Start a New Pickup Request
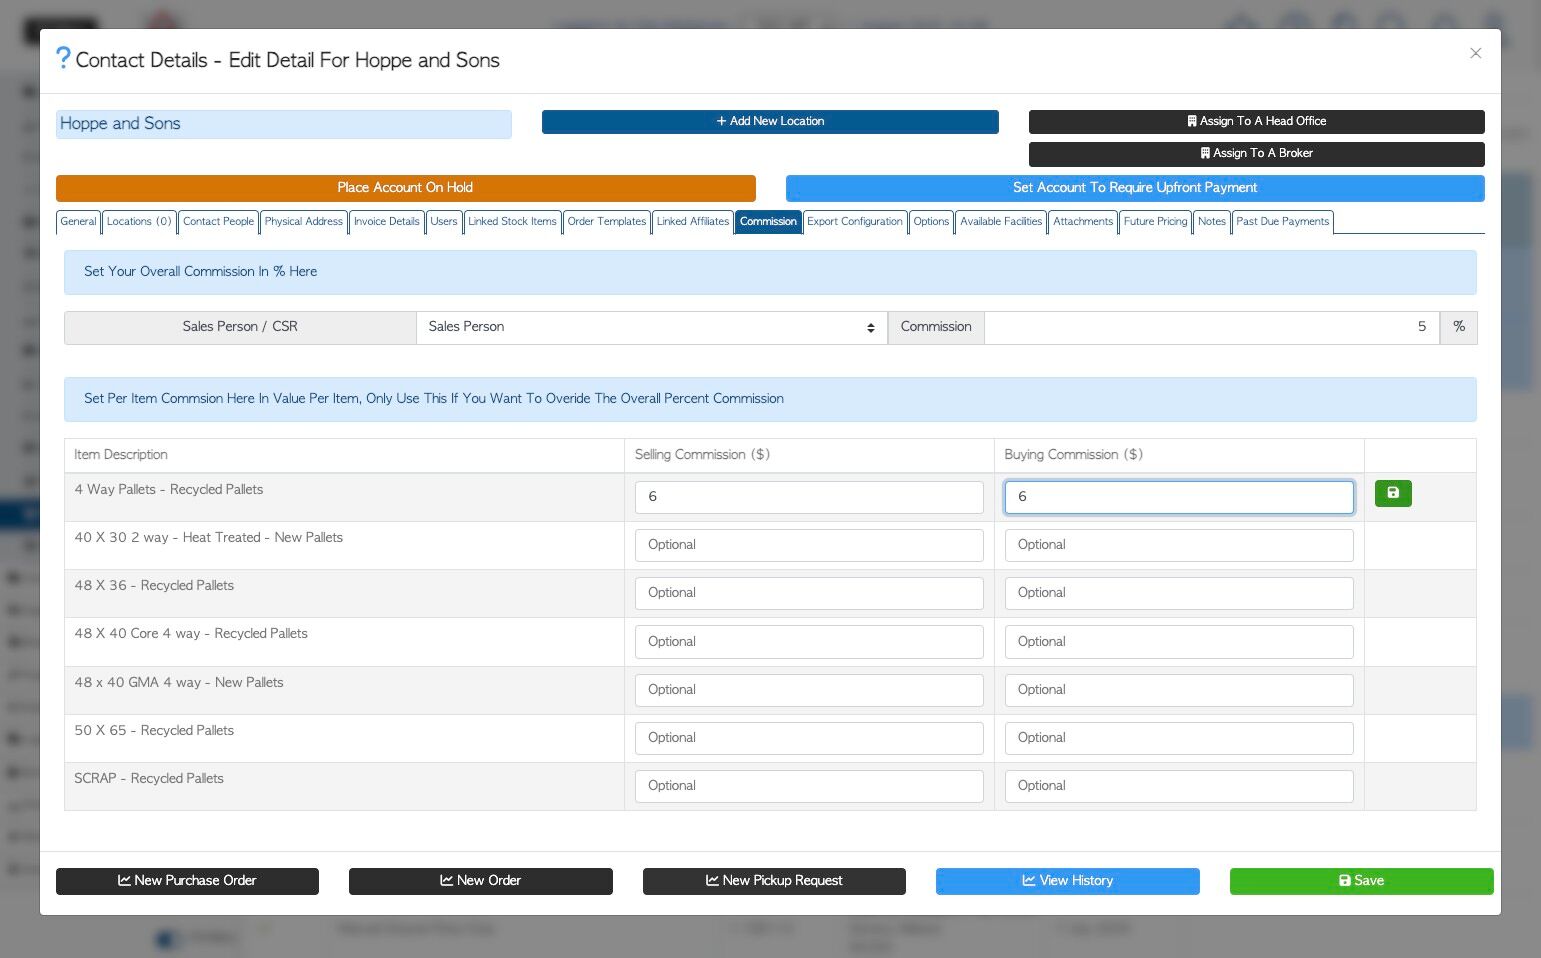 [774, 881]
